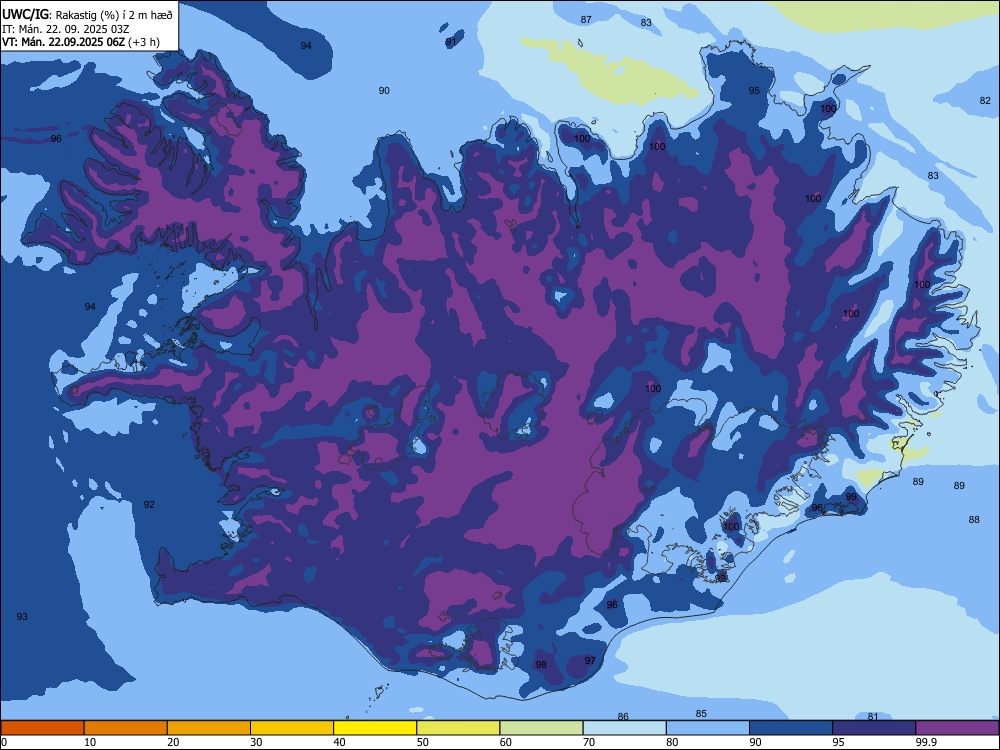The width and height of the screenshot is (1000, 750).
Task: Click the '99.9' legend tick label
Action: [925, 742]
